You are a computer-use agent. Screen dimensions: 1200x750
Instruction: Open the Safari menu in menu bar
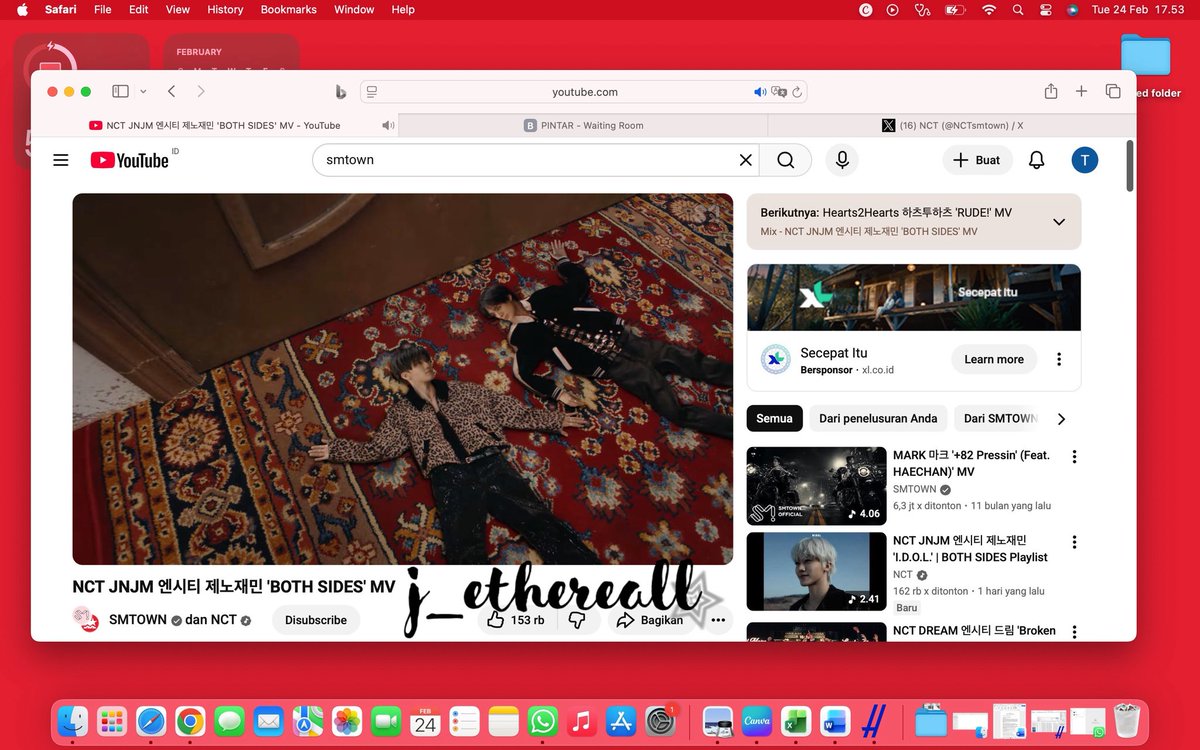pos(61,9)
